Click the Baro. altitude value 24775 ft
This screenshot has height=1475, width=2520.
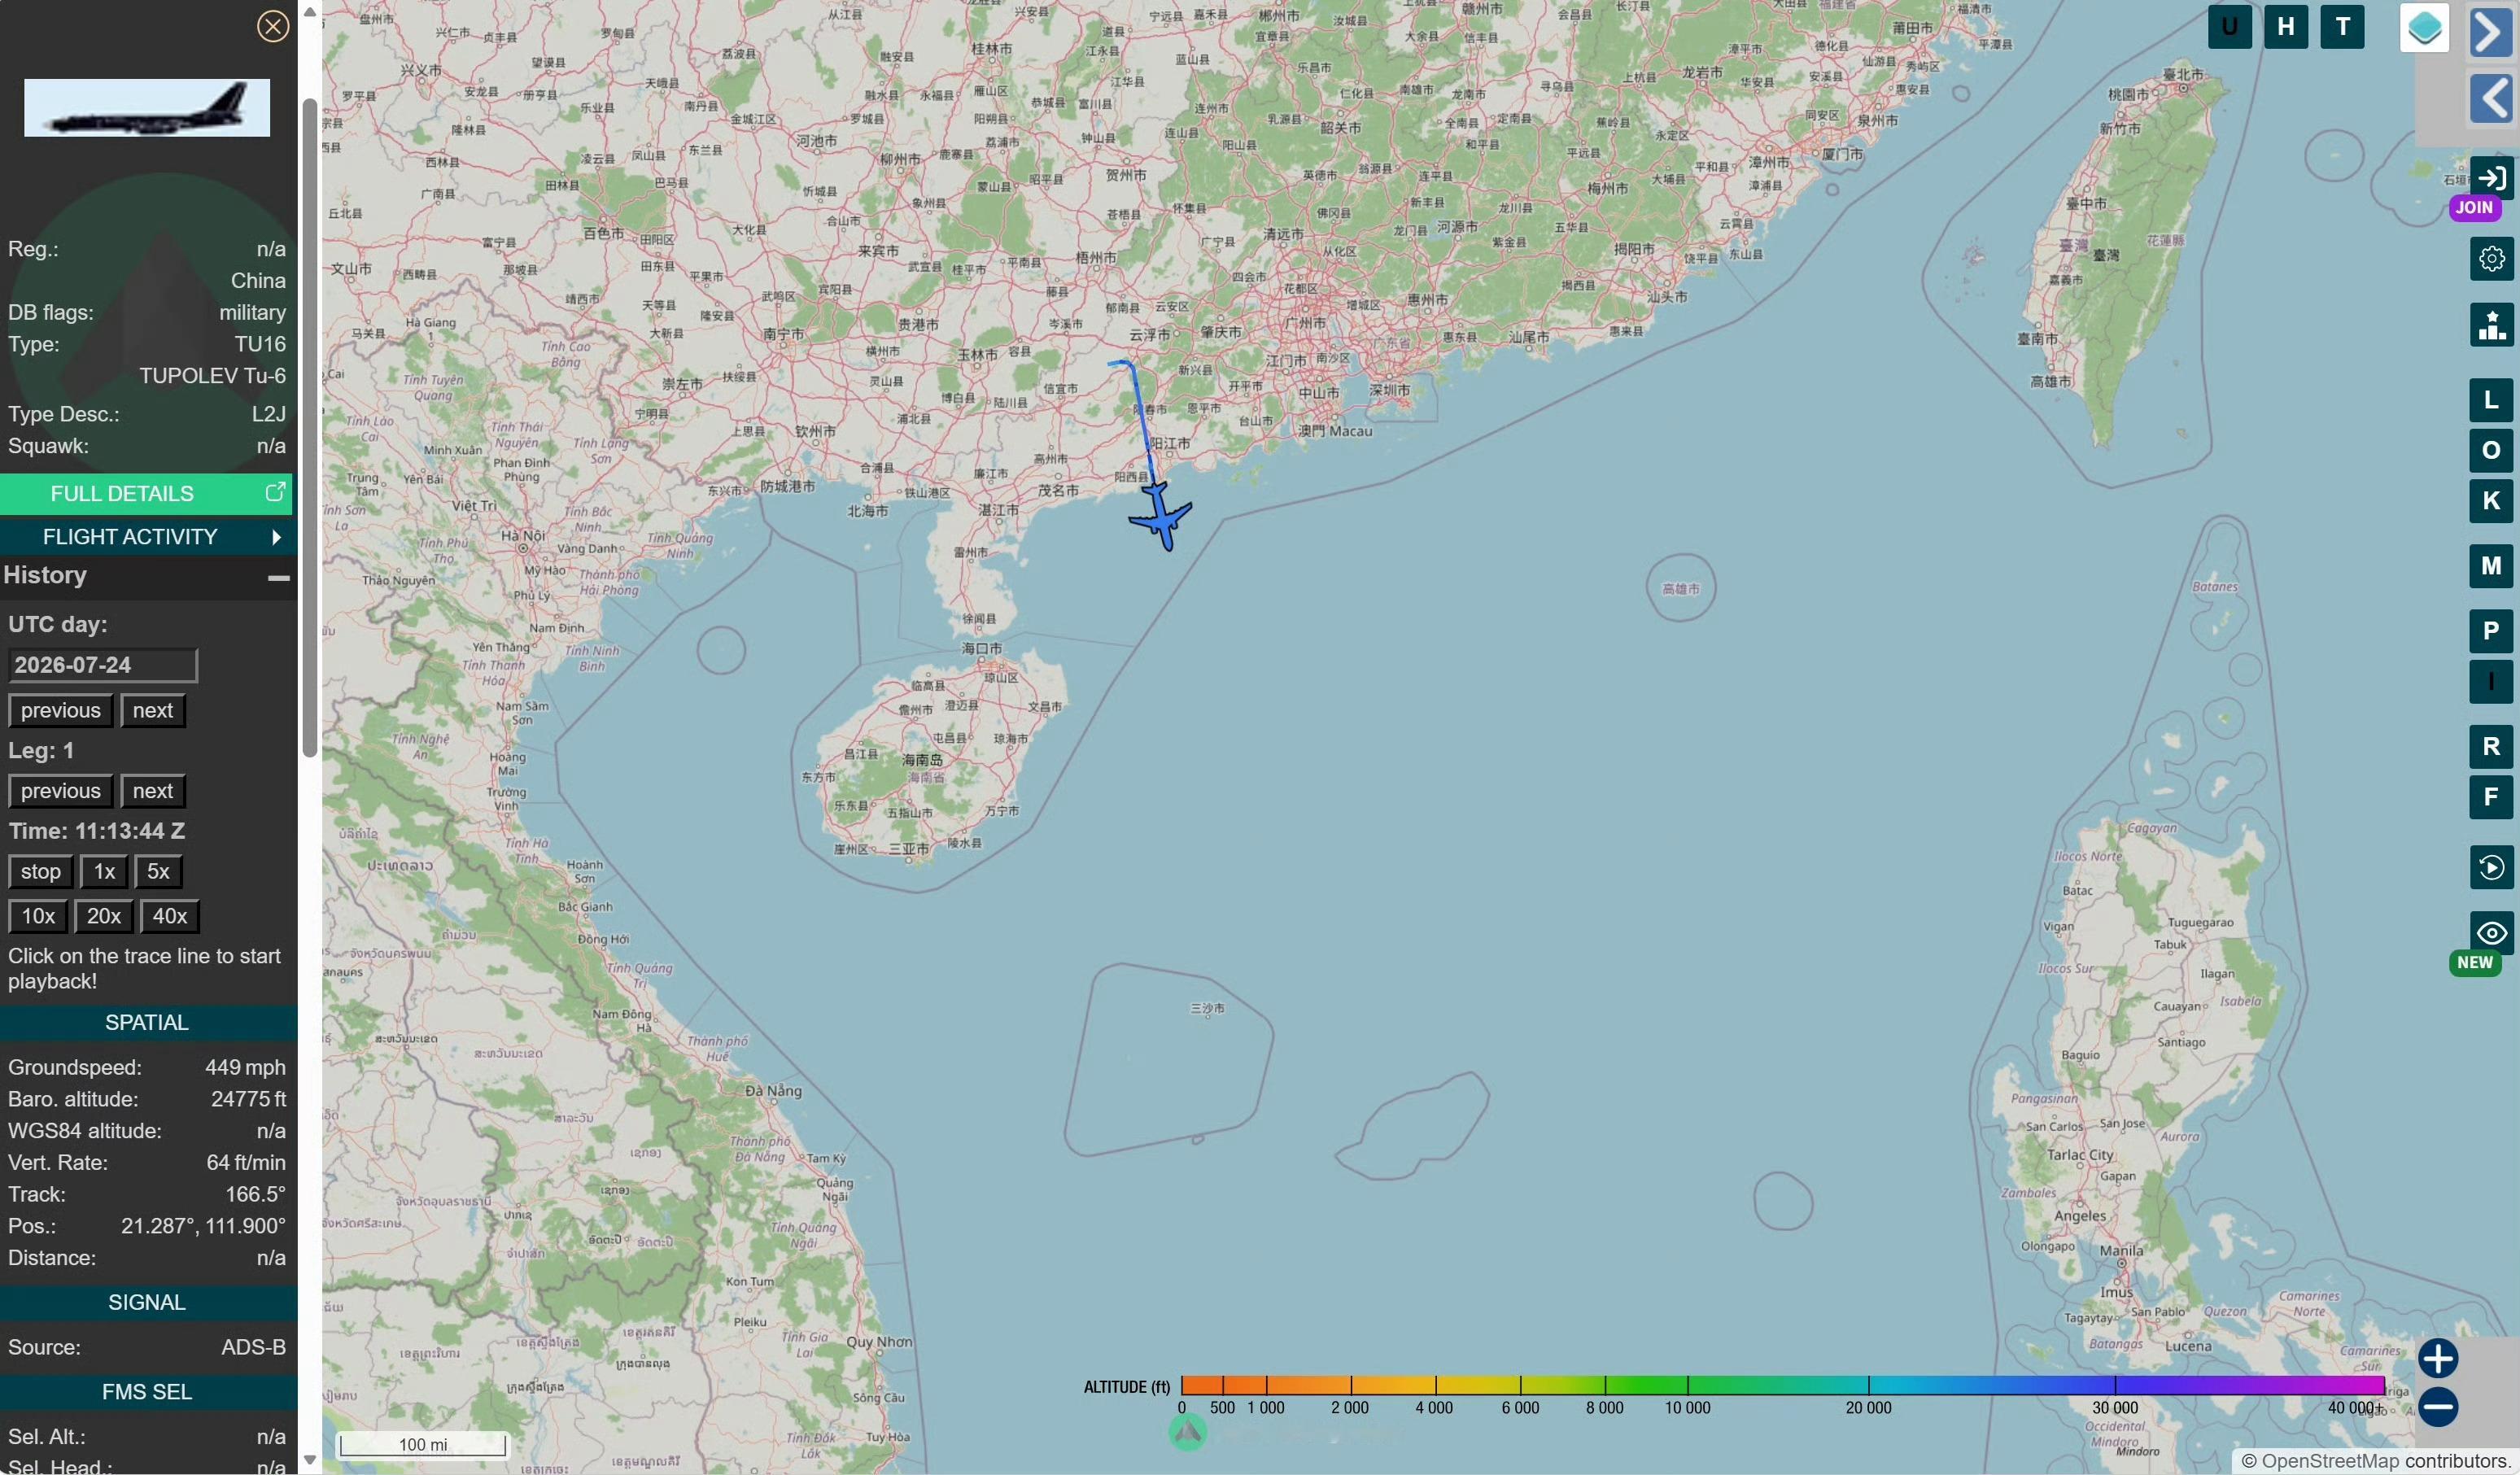coord(248,1100)
